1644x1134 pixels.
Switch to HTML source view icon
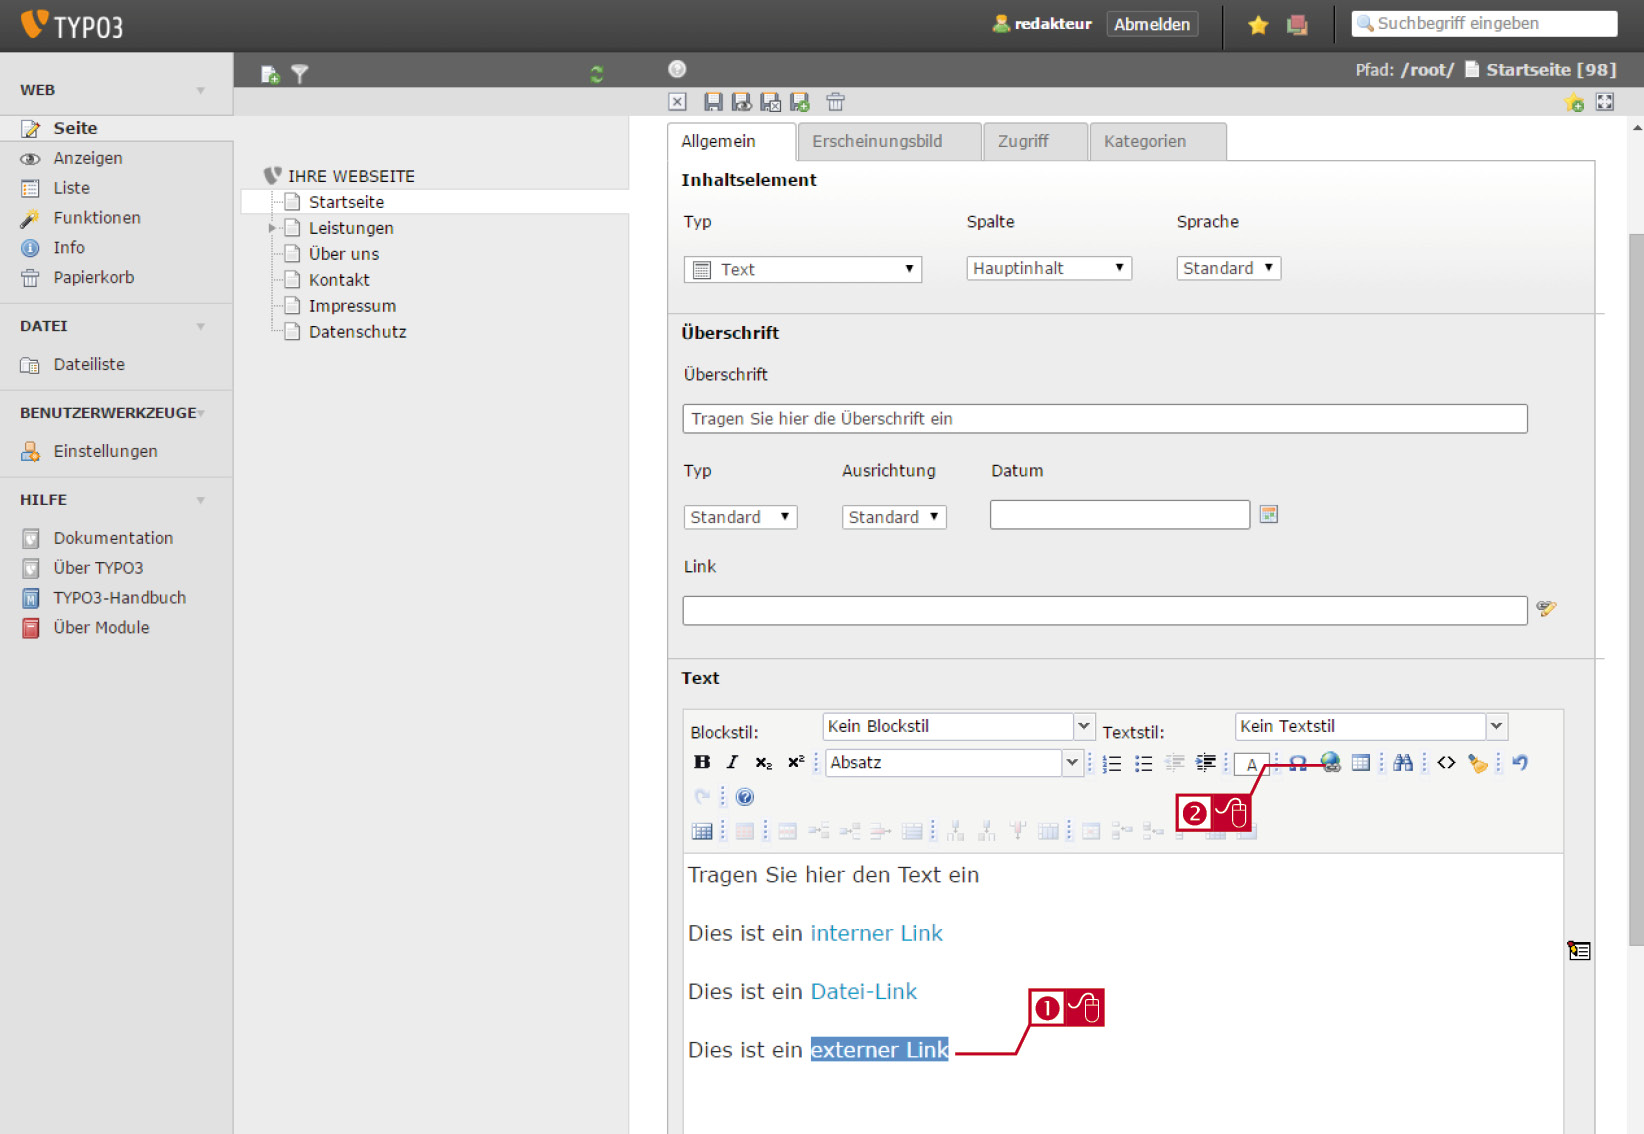(1446, 762)
